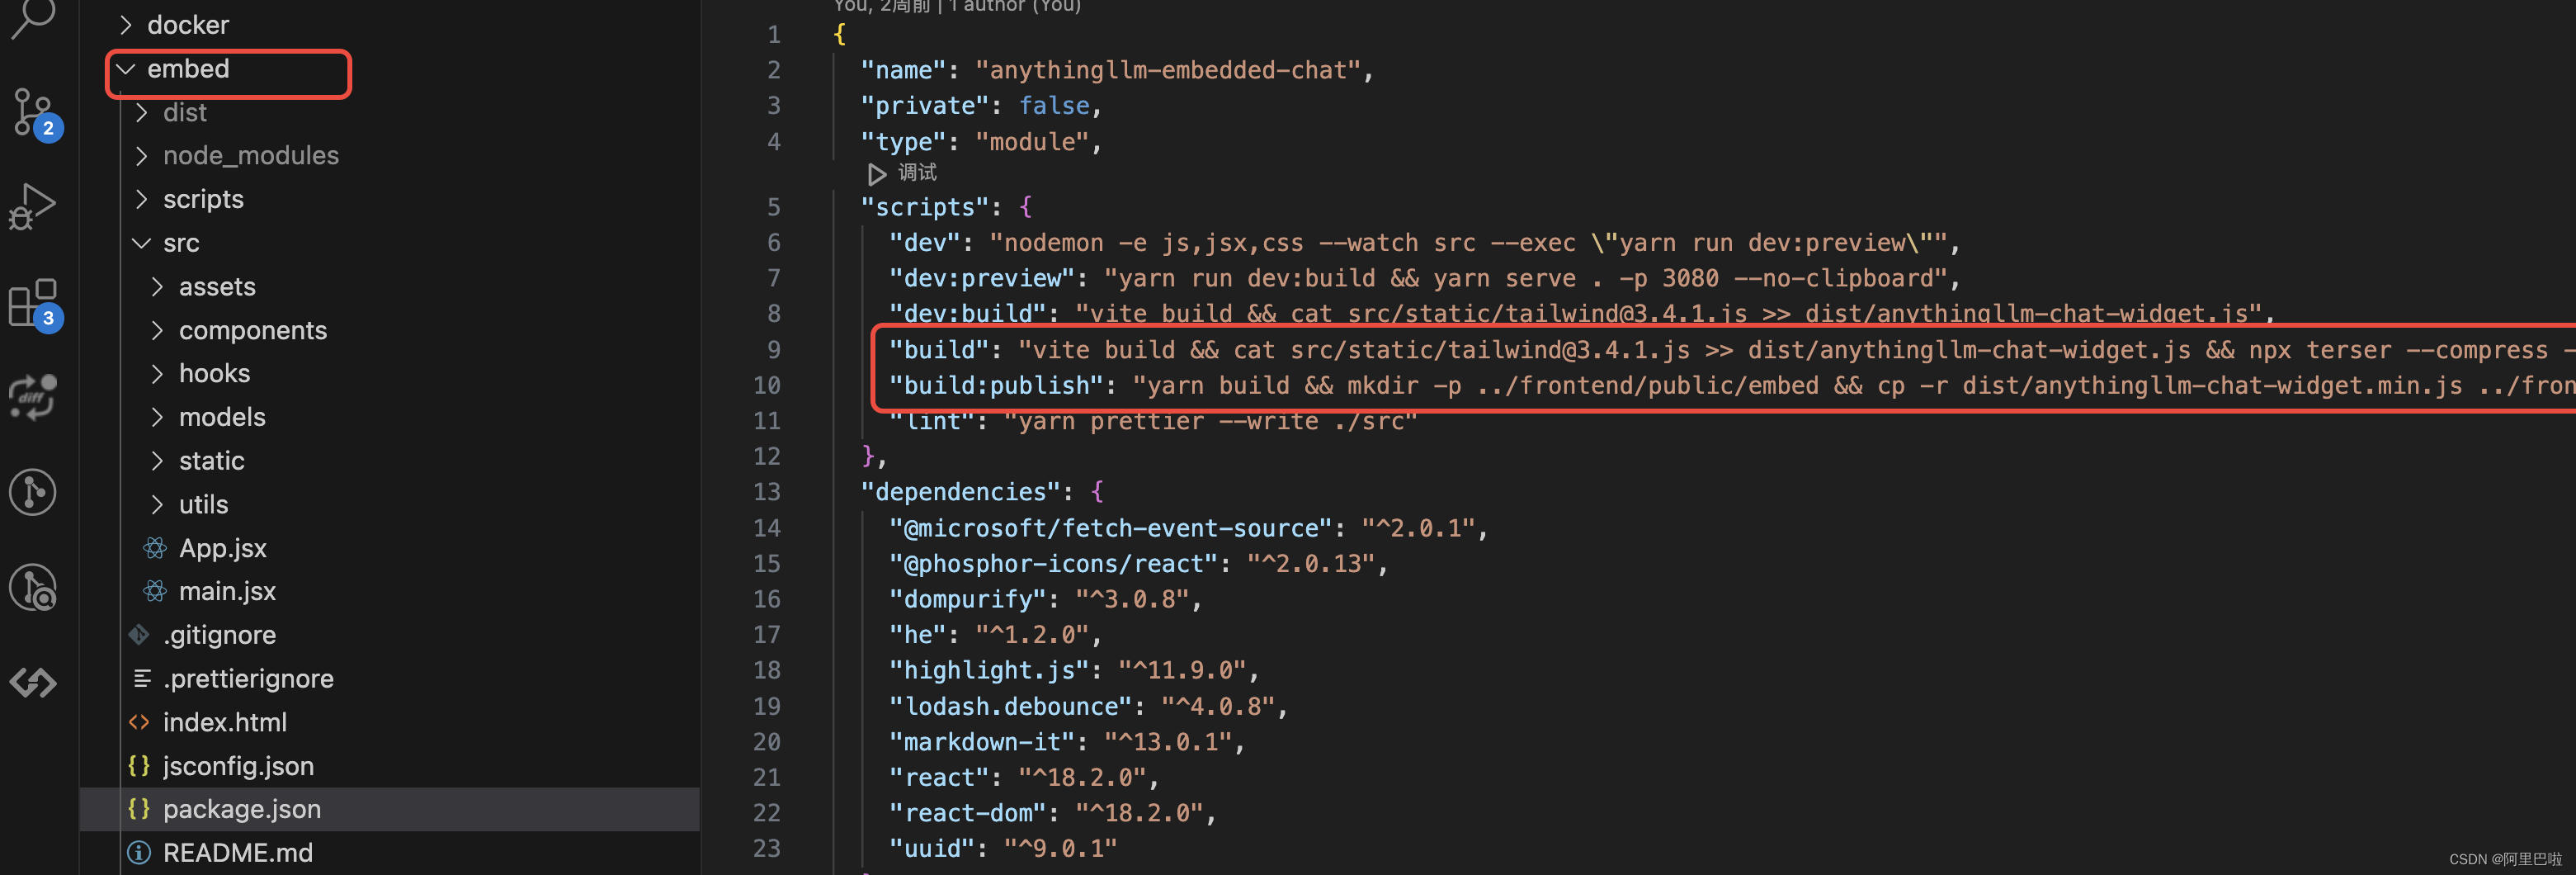The image size is (2576, 875).
Task: Select the App.jsx file
Action: click(x=222, y=547)
